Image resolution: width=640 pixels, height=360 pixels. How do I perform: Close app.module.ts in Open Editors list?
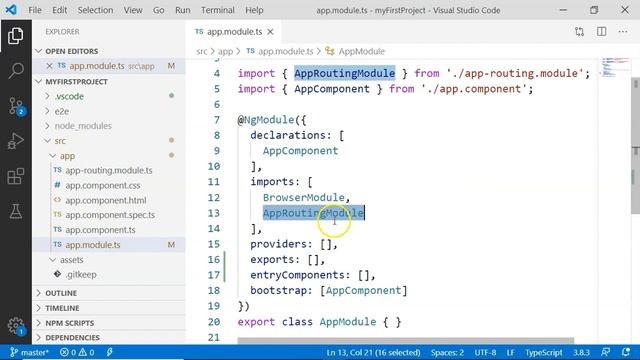coord(49,66)
